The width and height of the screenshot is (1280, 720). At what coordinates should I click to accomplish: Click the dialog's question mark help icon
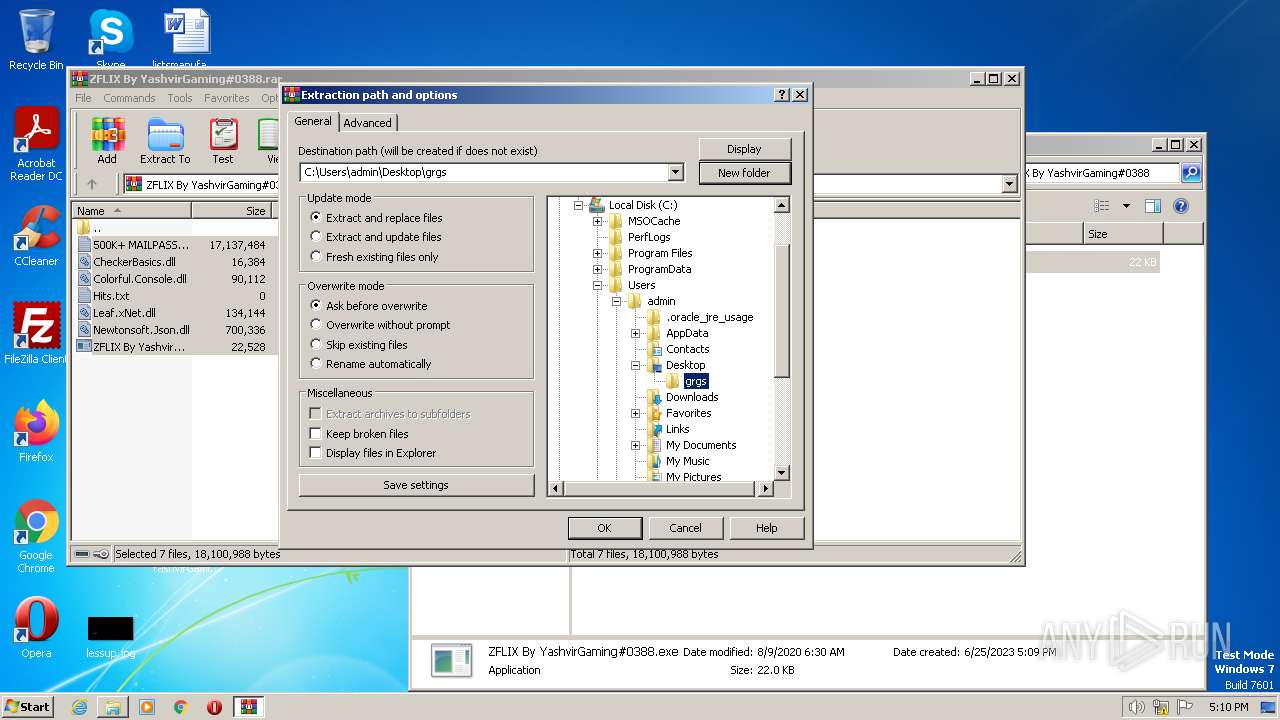(782, 95)
